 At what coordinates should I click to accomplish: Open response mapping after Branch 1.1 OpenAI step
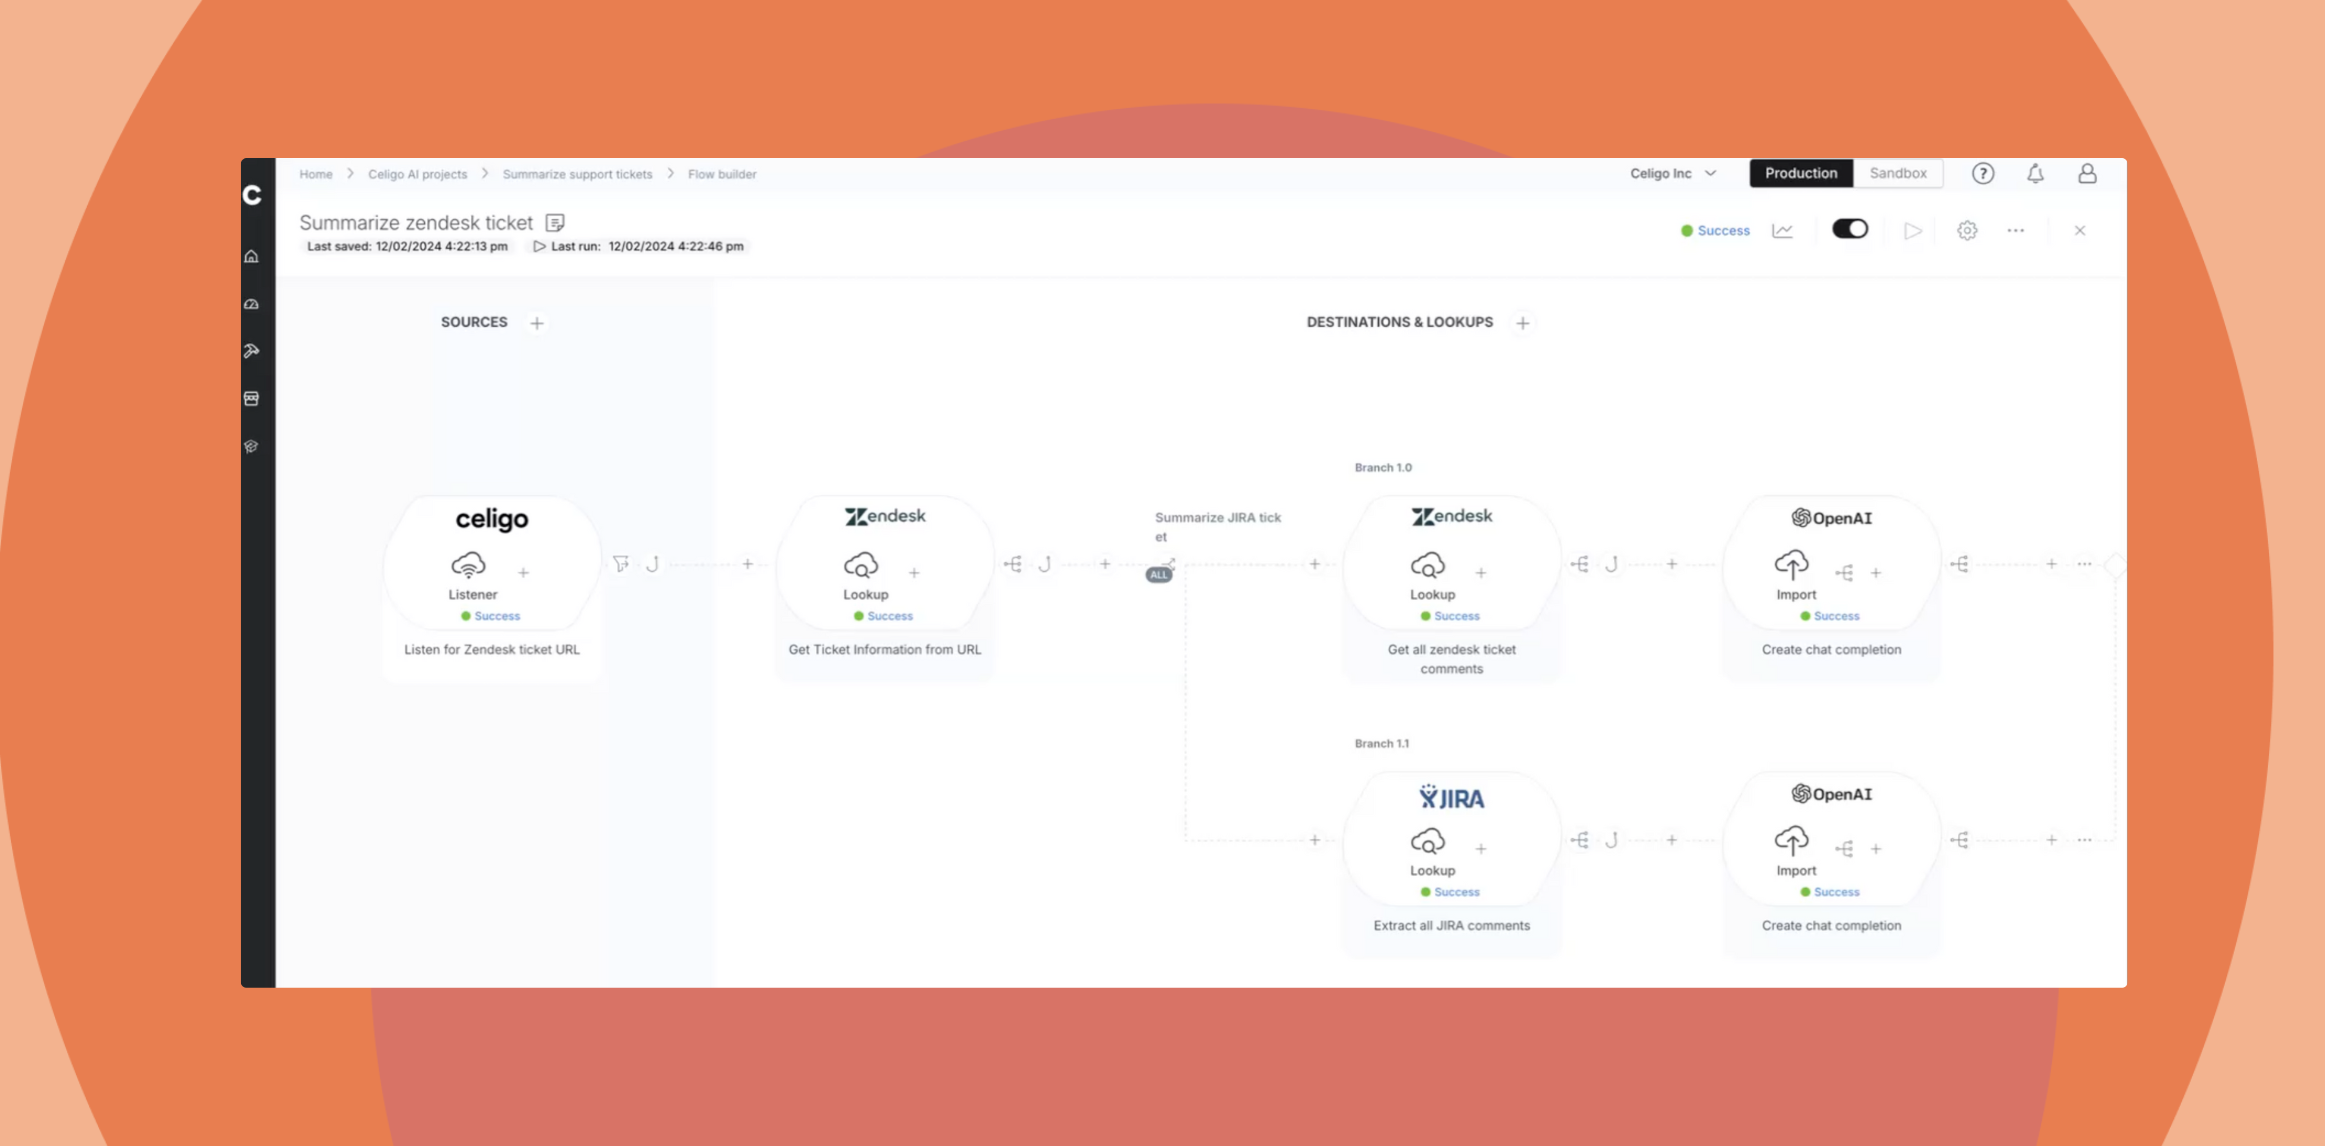click(x=1960, y=840)
